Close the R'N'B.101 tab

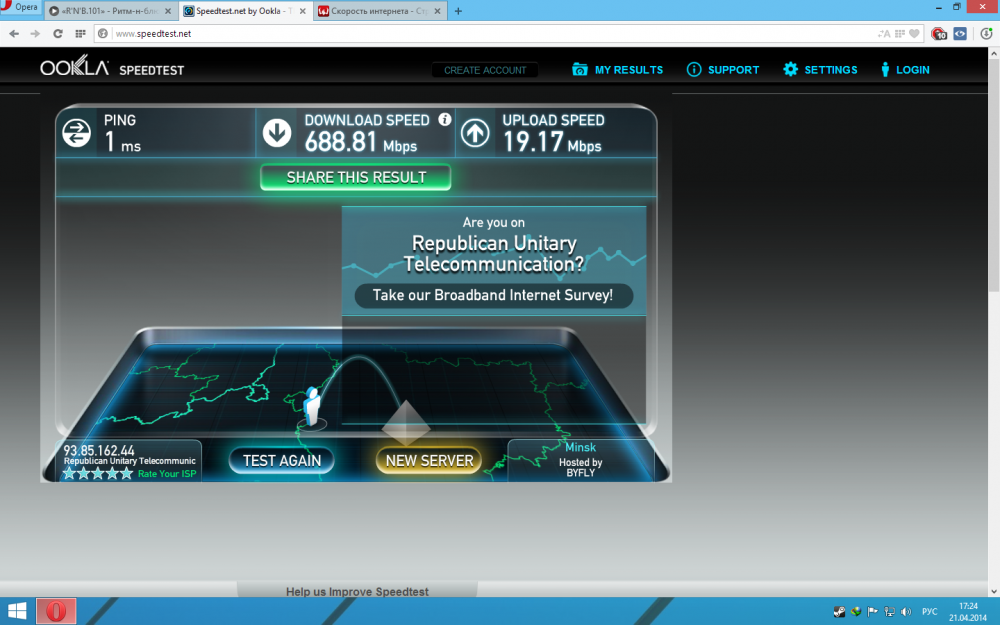point(168,11)
